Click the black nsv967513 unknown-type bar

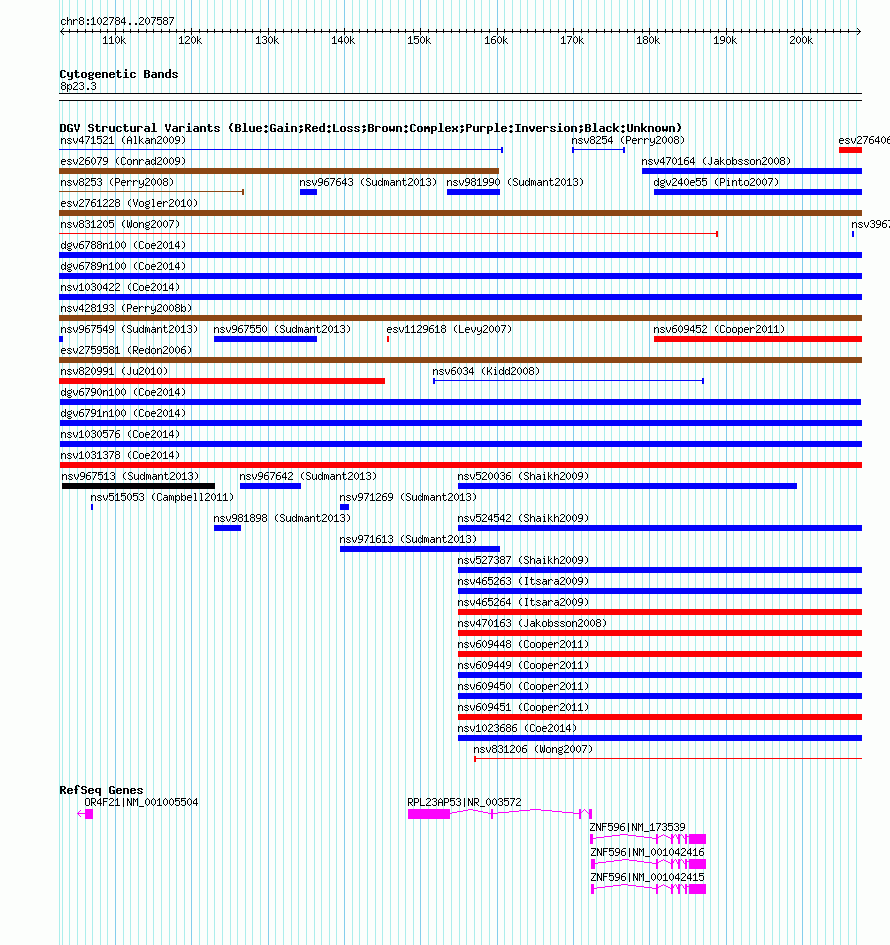click(x=138, y=486)
